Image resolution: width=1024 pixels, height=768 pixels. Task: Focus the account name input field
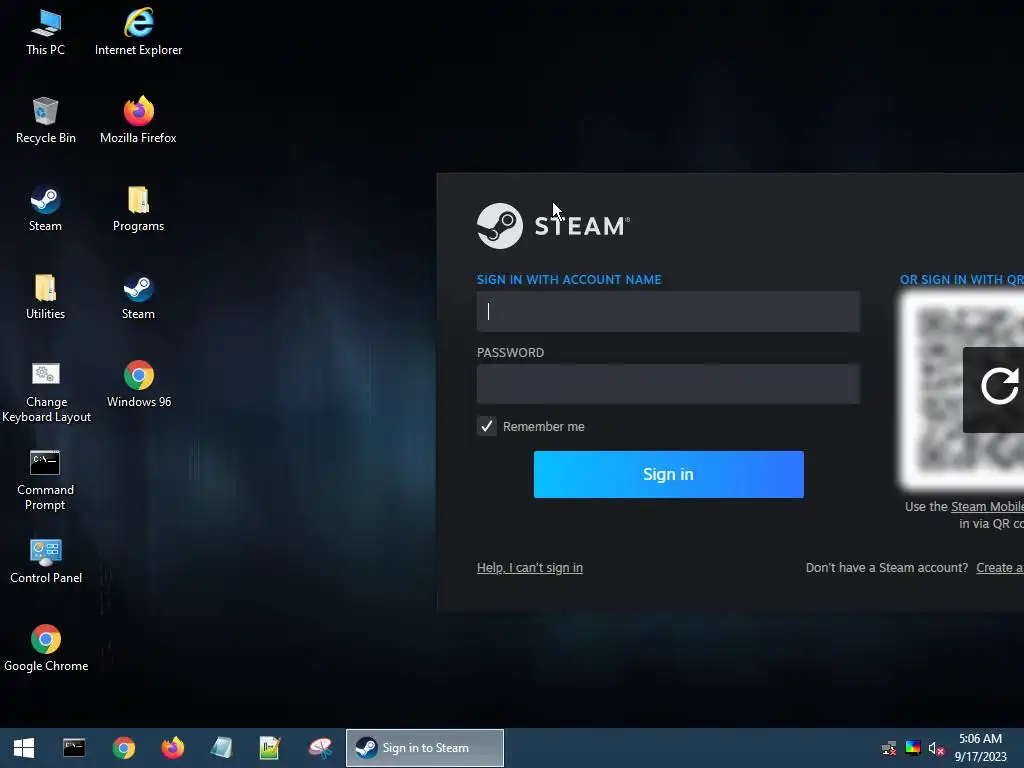[x=668, y=312]
